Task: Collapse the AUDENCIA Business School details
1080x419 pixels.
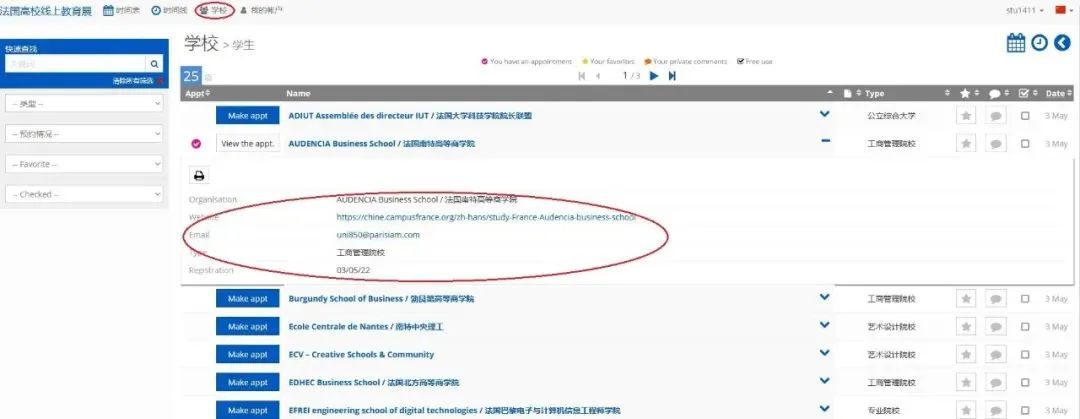Action: (x=825, y=141)
